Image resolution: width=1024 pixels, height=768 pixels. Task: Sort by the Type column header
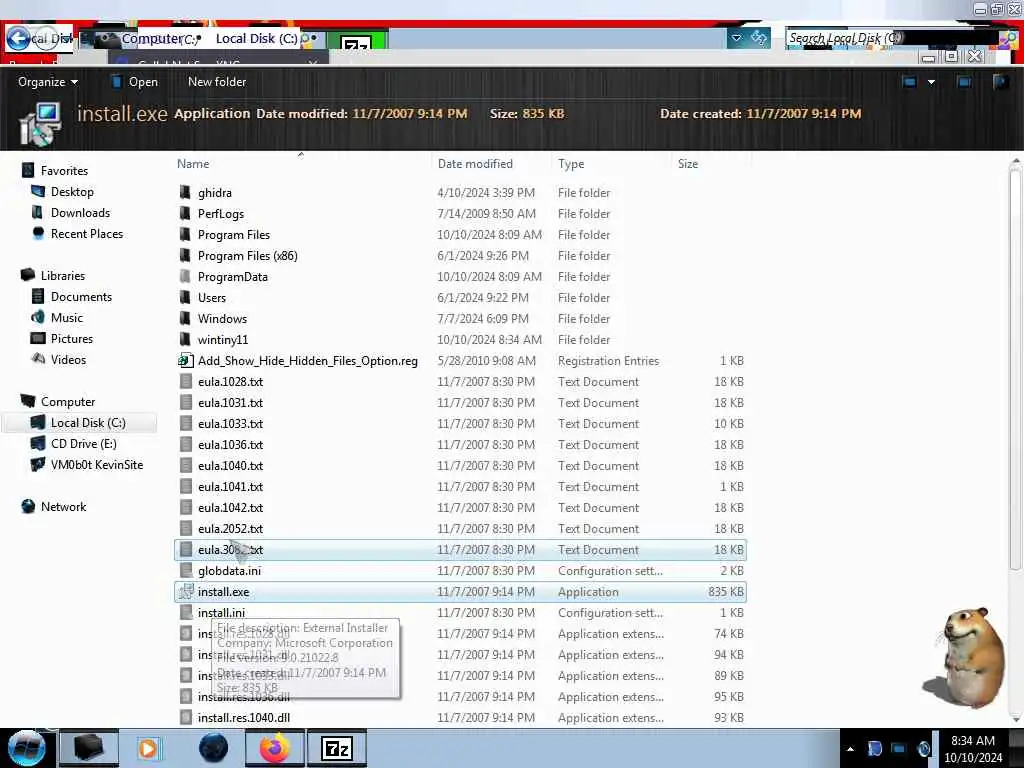571,164
